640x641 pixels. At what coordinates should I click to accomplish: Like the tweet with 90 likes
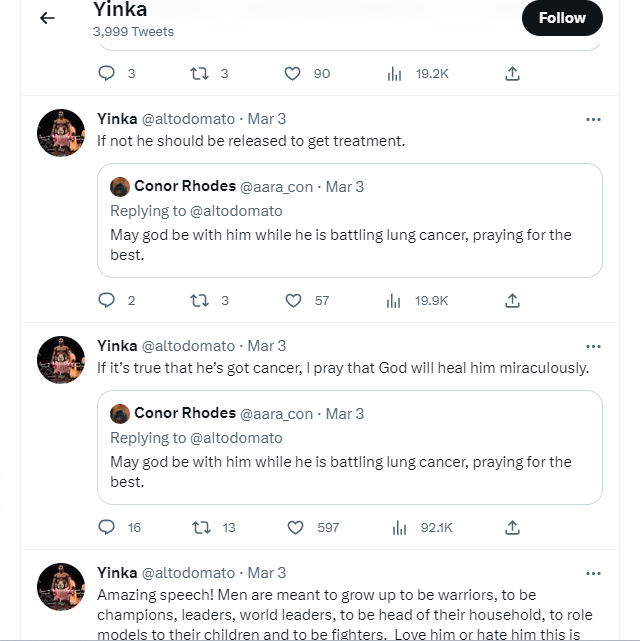pyautogui.click(x=293, y=73)
